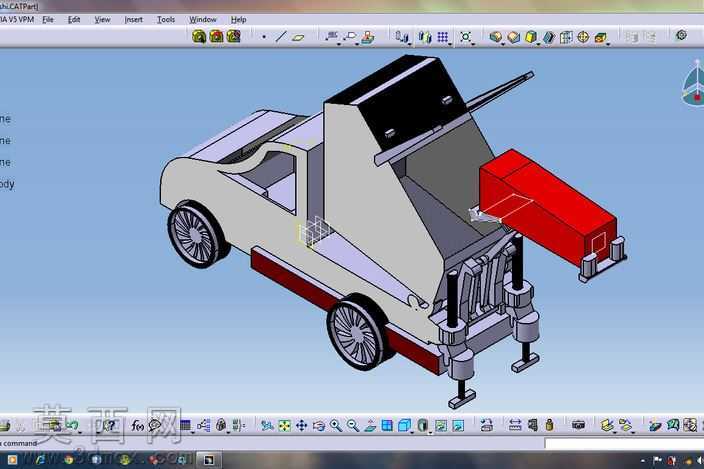
Task: Click the Measure Between ruler icon
Action: click(515, 425)
